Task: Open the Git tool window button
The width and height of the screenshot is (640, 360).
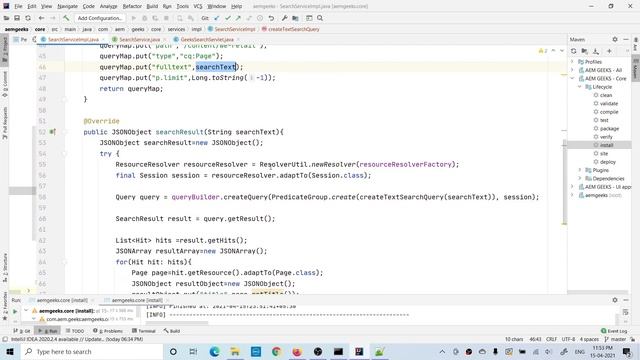Action: [22, 331]
